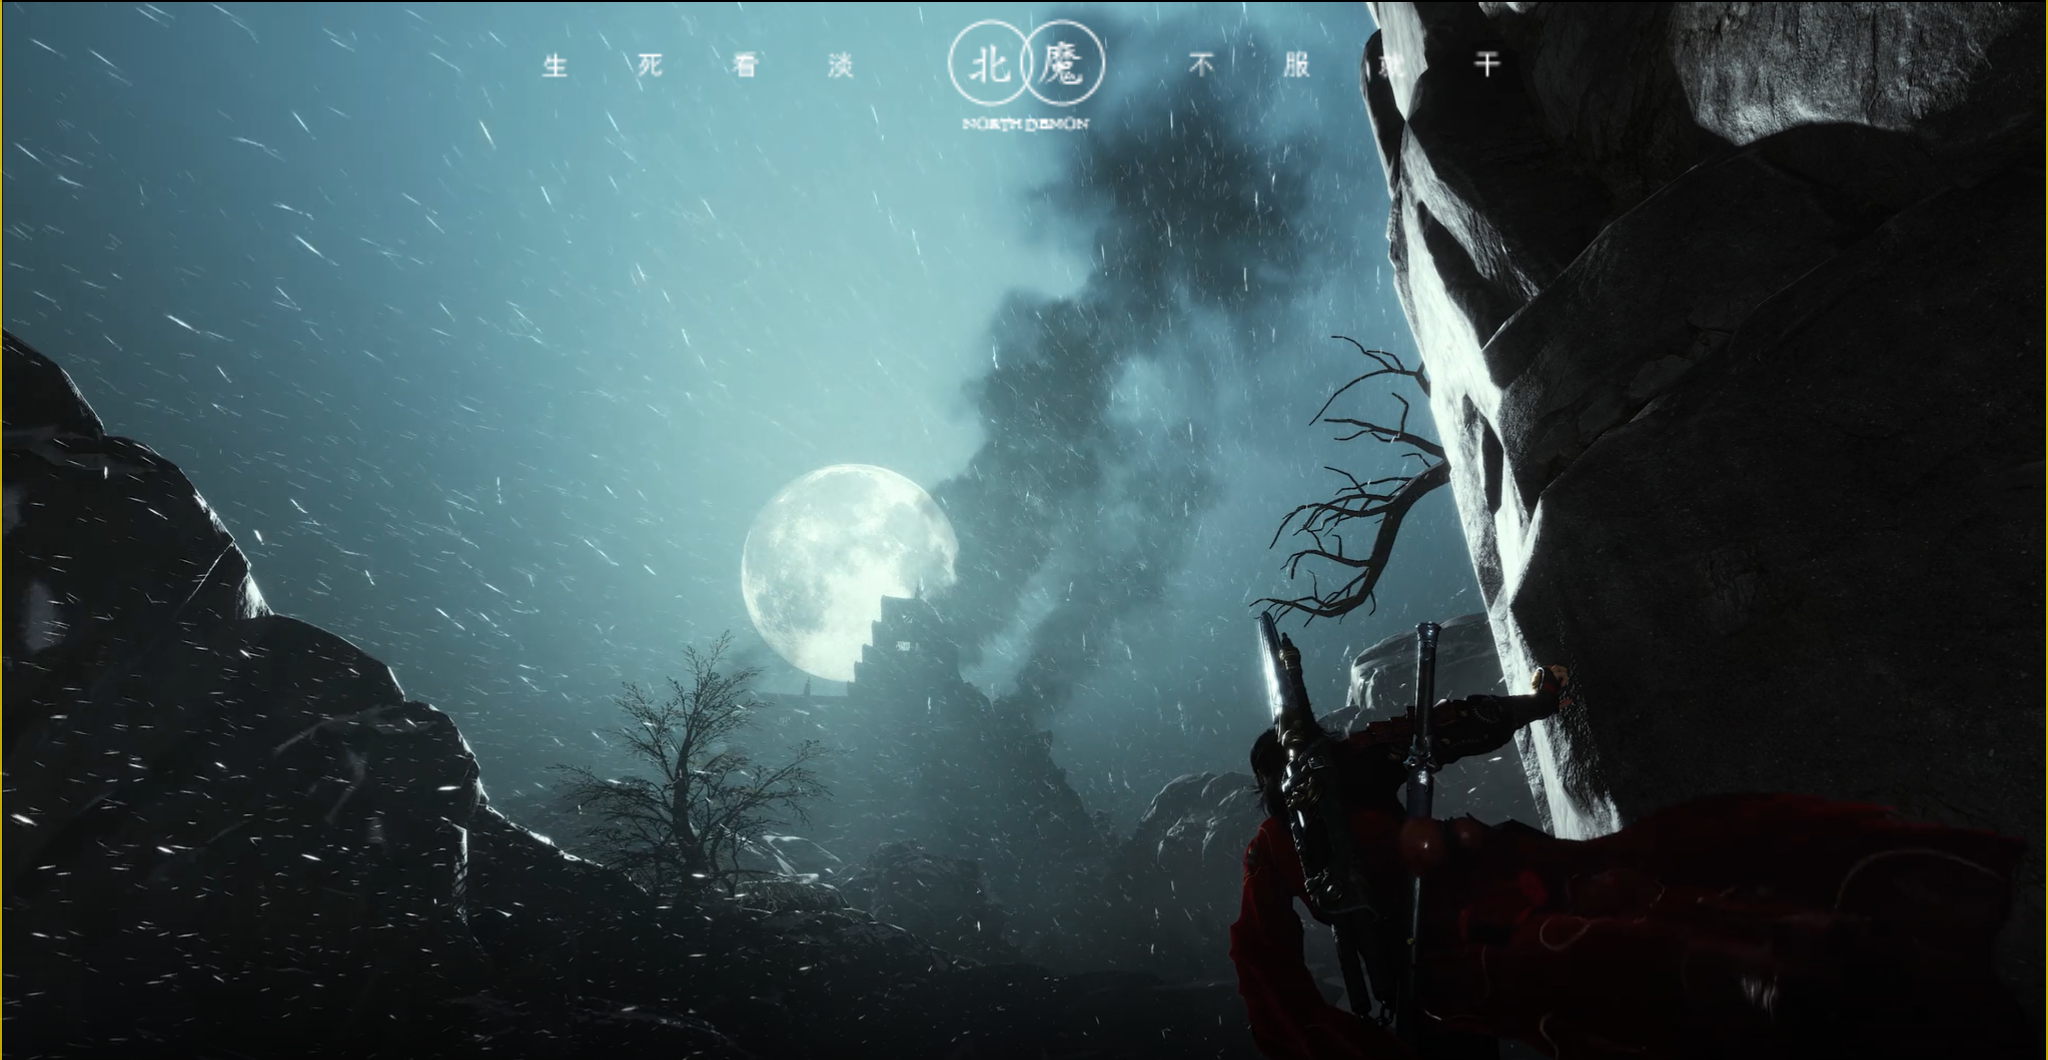This screenshot has height=1060, width=2048.
Task: Click the 死 character in the slogan
Action: tap(650, 66)
